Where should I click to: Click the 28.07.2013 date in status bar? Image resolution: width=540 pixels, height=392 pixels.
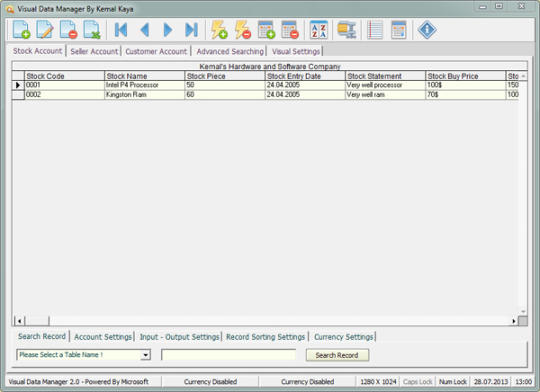[x=491, y=382]
